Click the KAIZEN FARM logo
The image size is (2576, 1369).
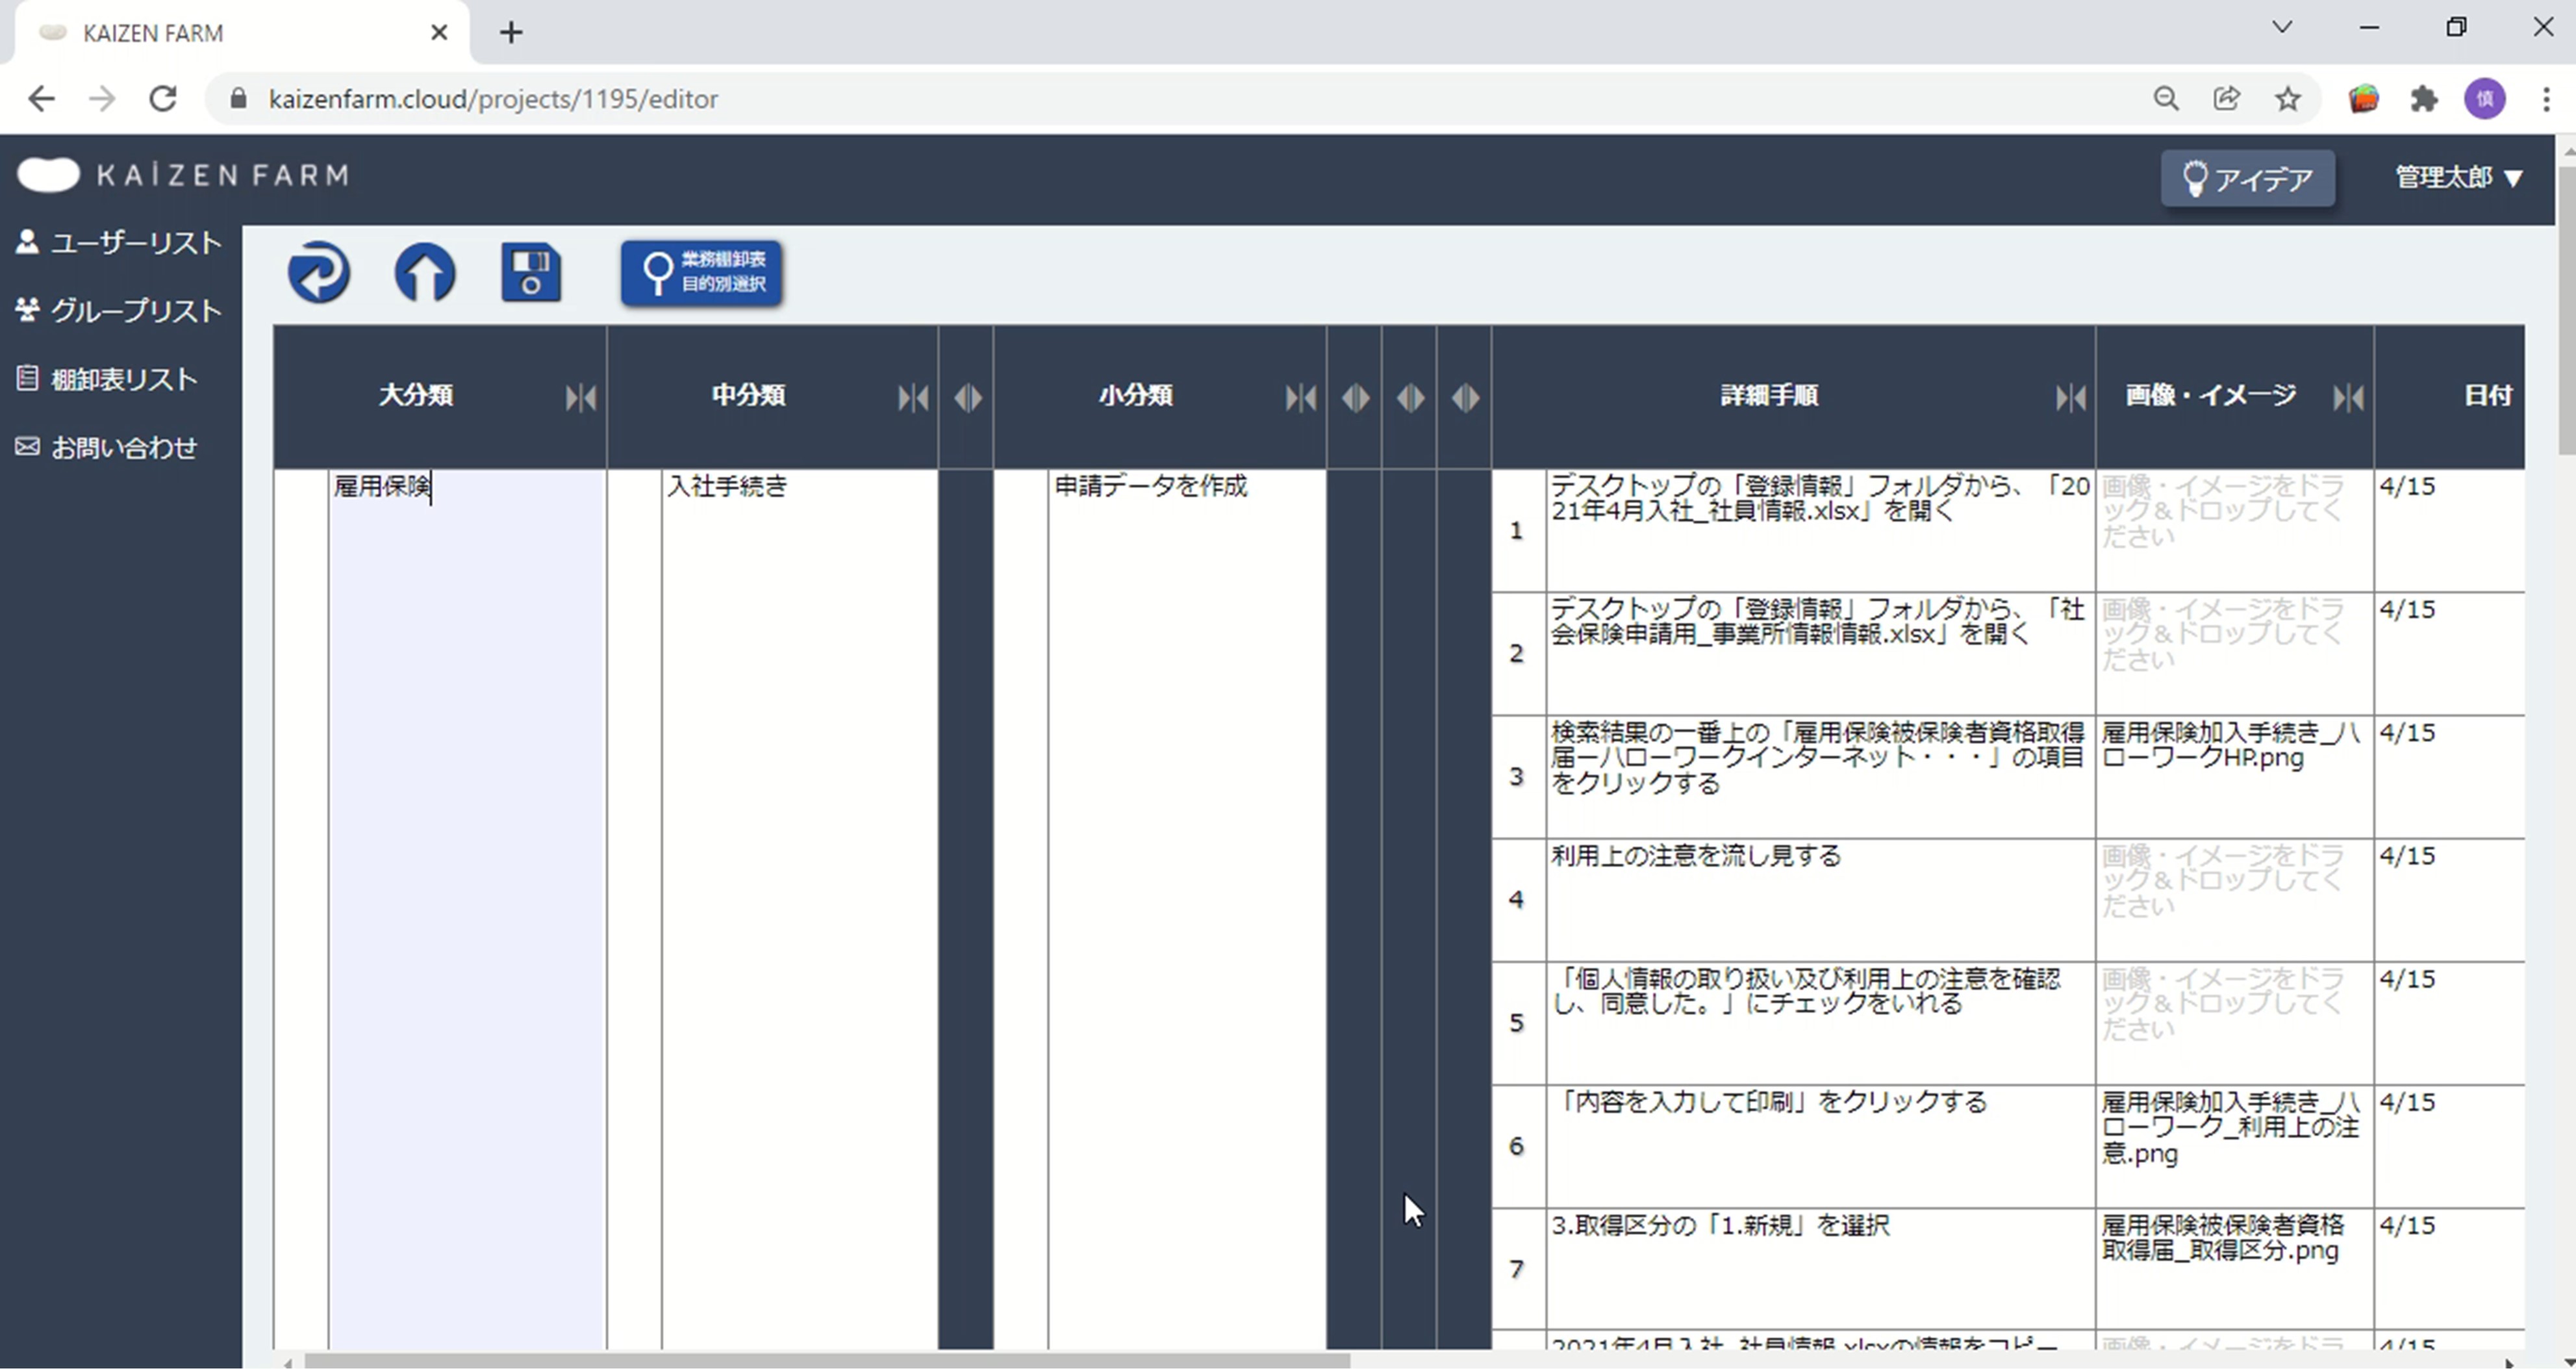click(x=183, y=175)
